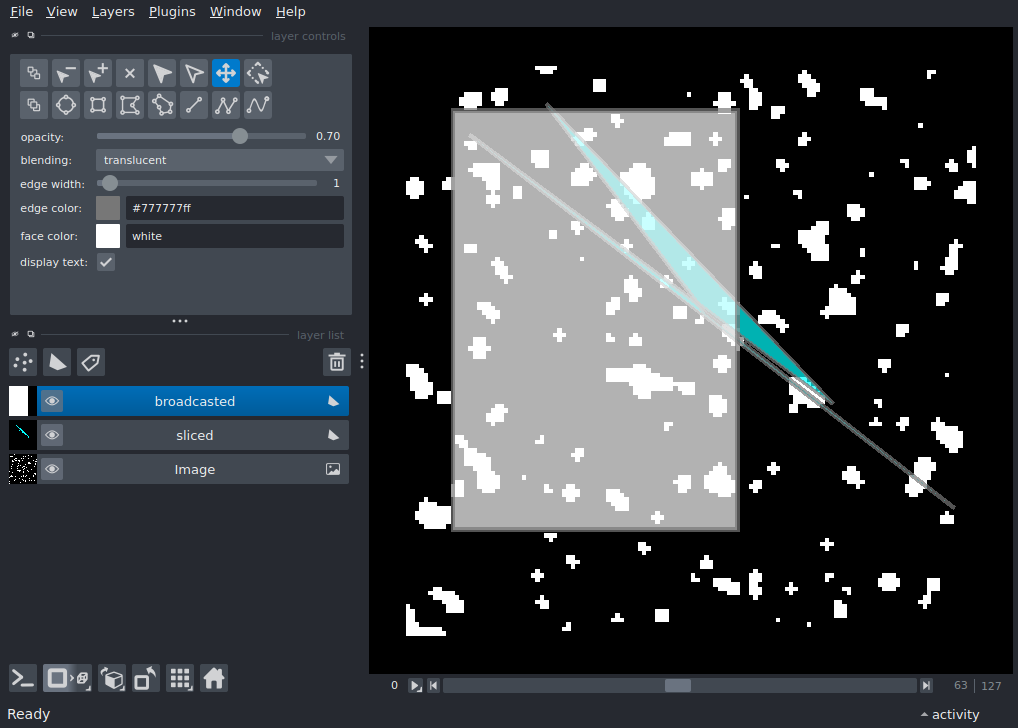Reset view with the home icon
This screenshot has width=1018, height=728.
click(214, 679)
